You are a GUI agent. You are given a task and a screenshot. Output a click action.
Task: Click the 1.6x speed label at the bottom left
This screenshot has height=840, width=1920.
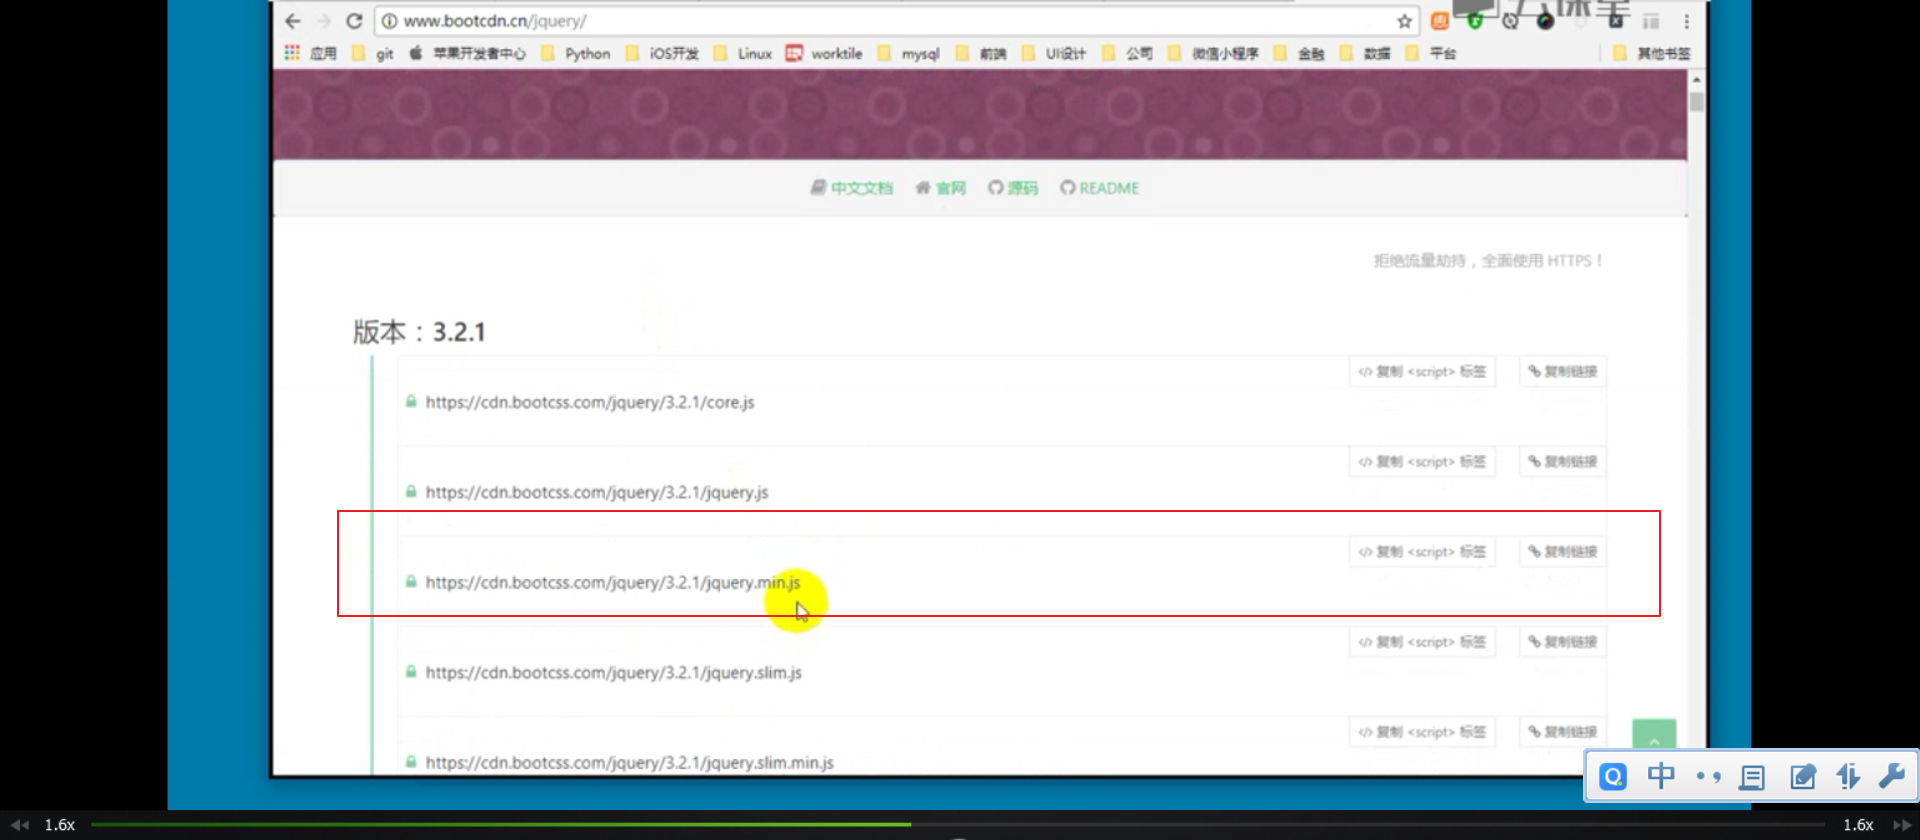tap(60, 825)
